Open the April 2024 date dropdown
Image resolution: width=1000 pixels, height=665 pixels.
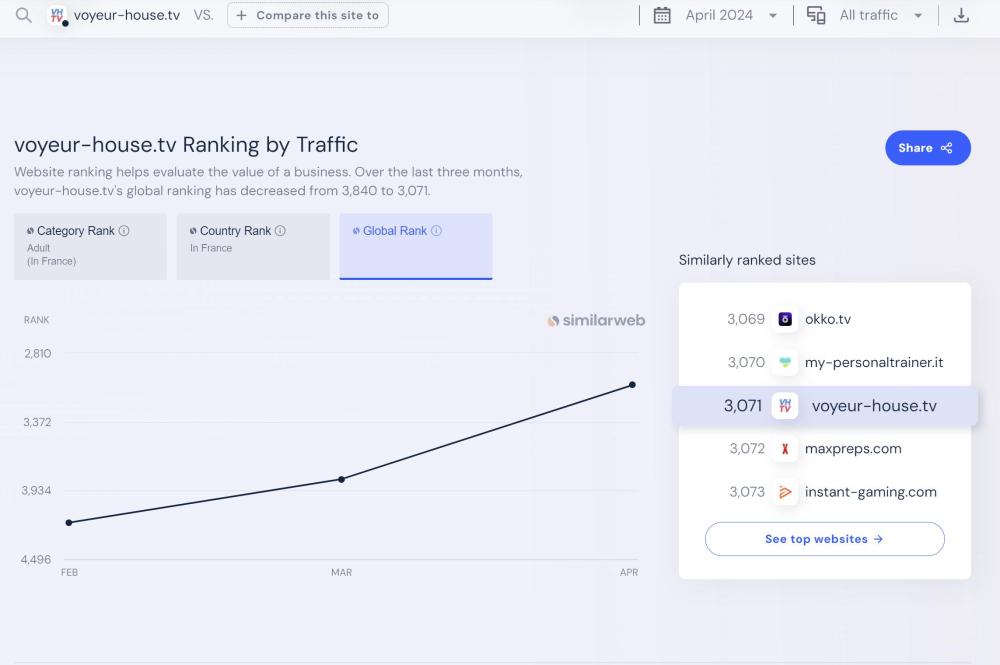[x=730, y=16]
